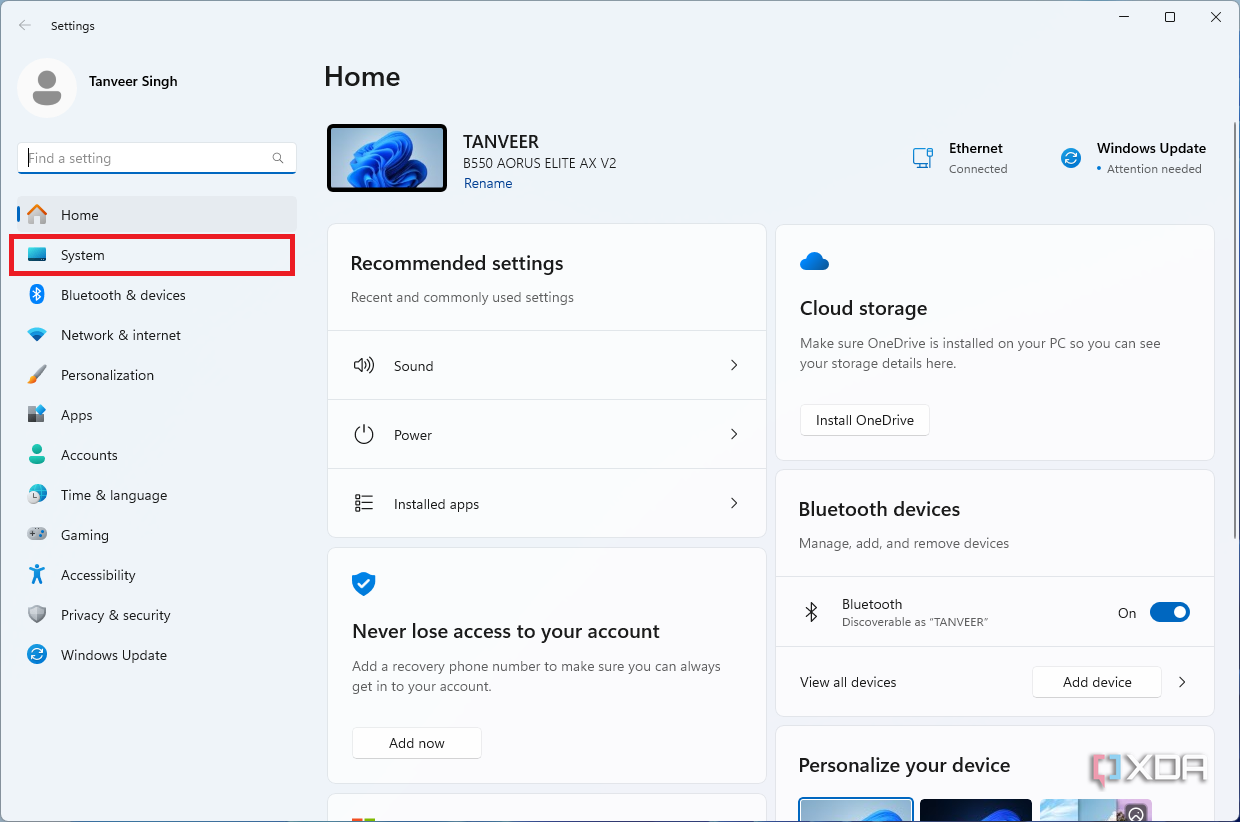Click Add now for recovery phone
The height and width of the screenshot is (822, 1240).
tap(416, 743)
